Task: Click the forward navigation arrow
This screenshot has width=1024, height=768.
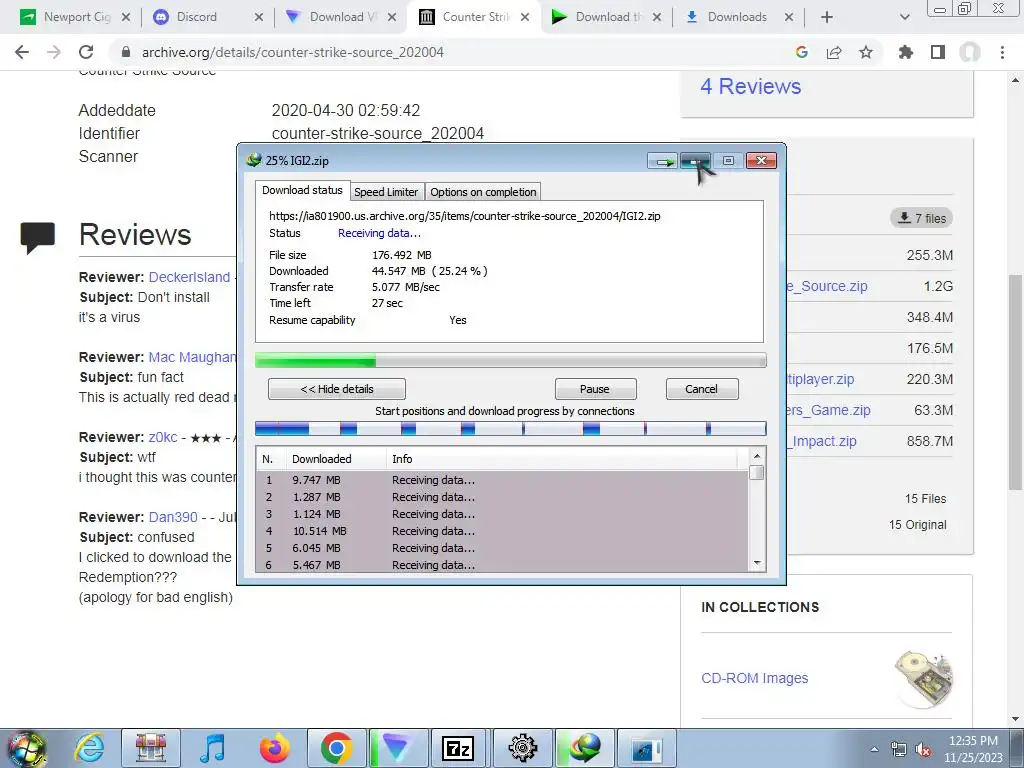Action: 54,52
